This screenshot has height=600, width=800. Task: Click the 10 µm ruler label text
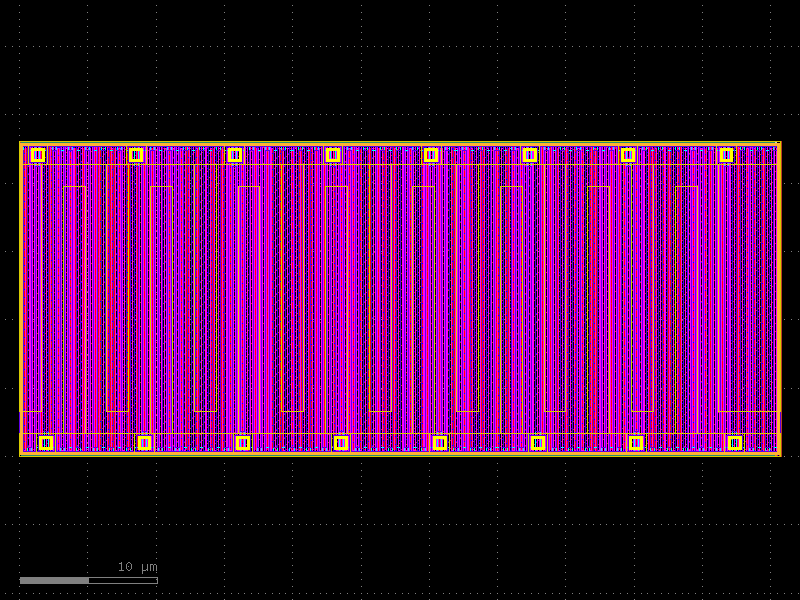pyautogui.click(x=136, y=567)
